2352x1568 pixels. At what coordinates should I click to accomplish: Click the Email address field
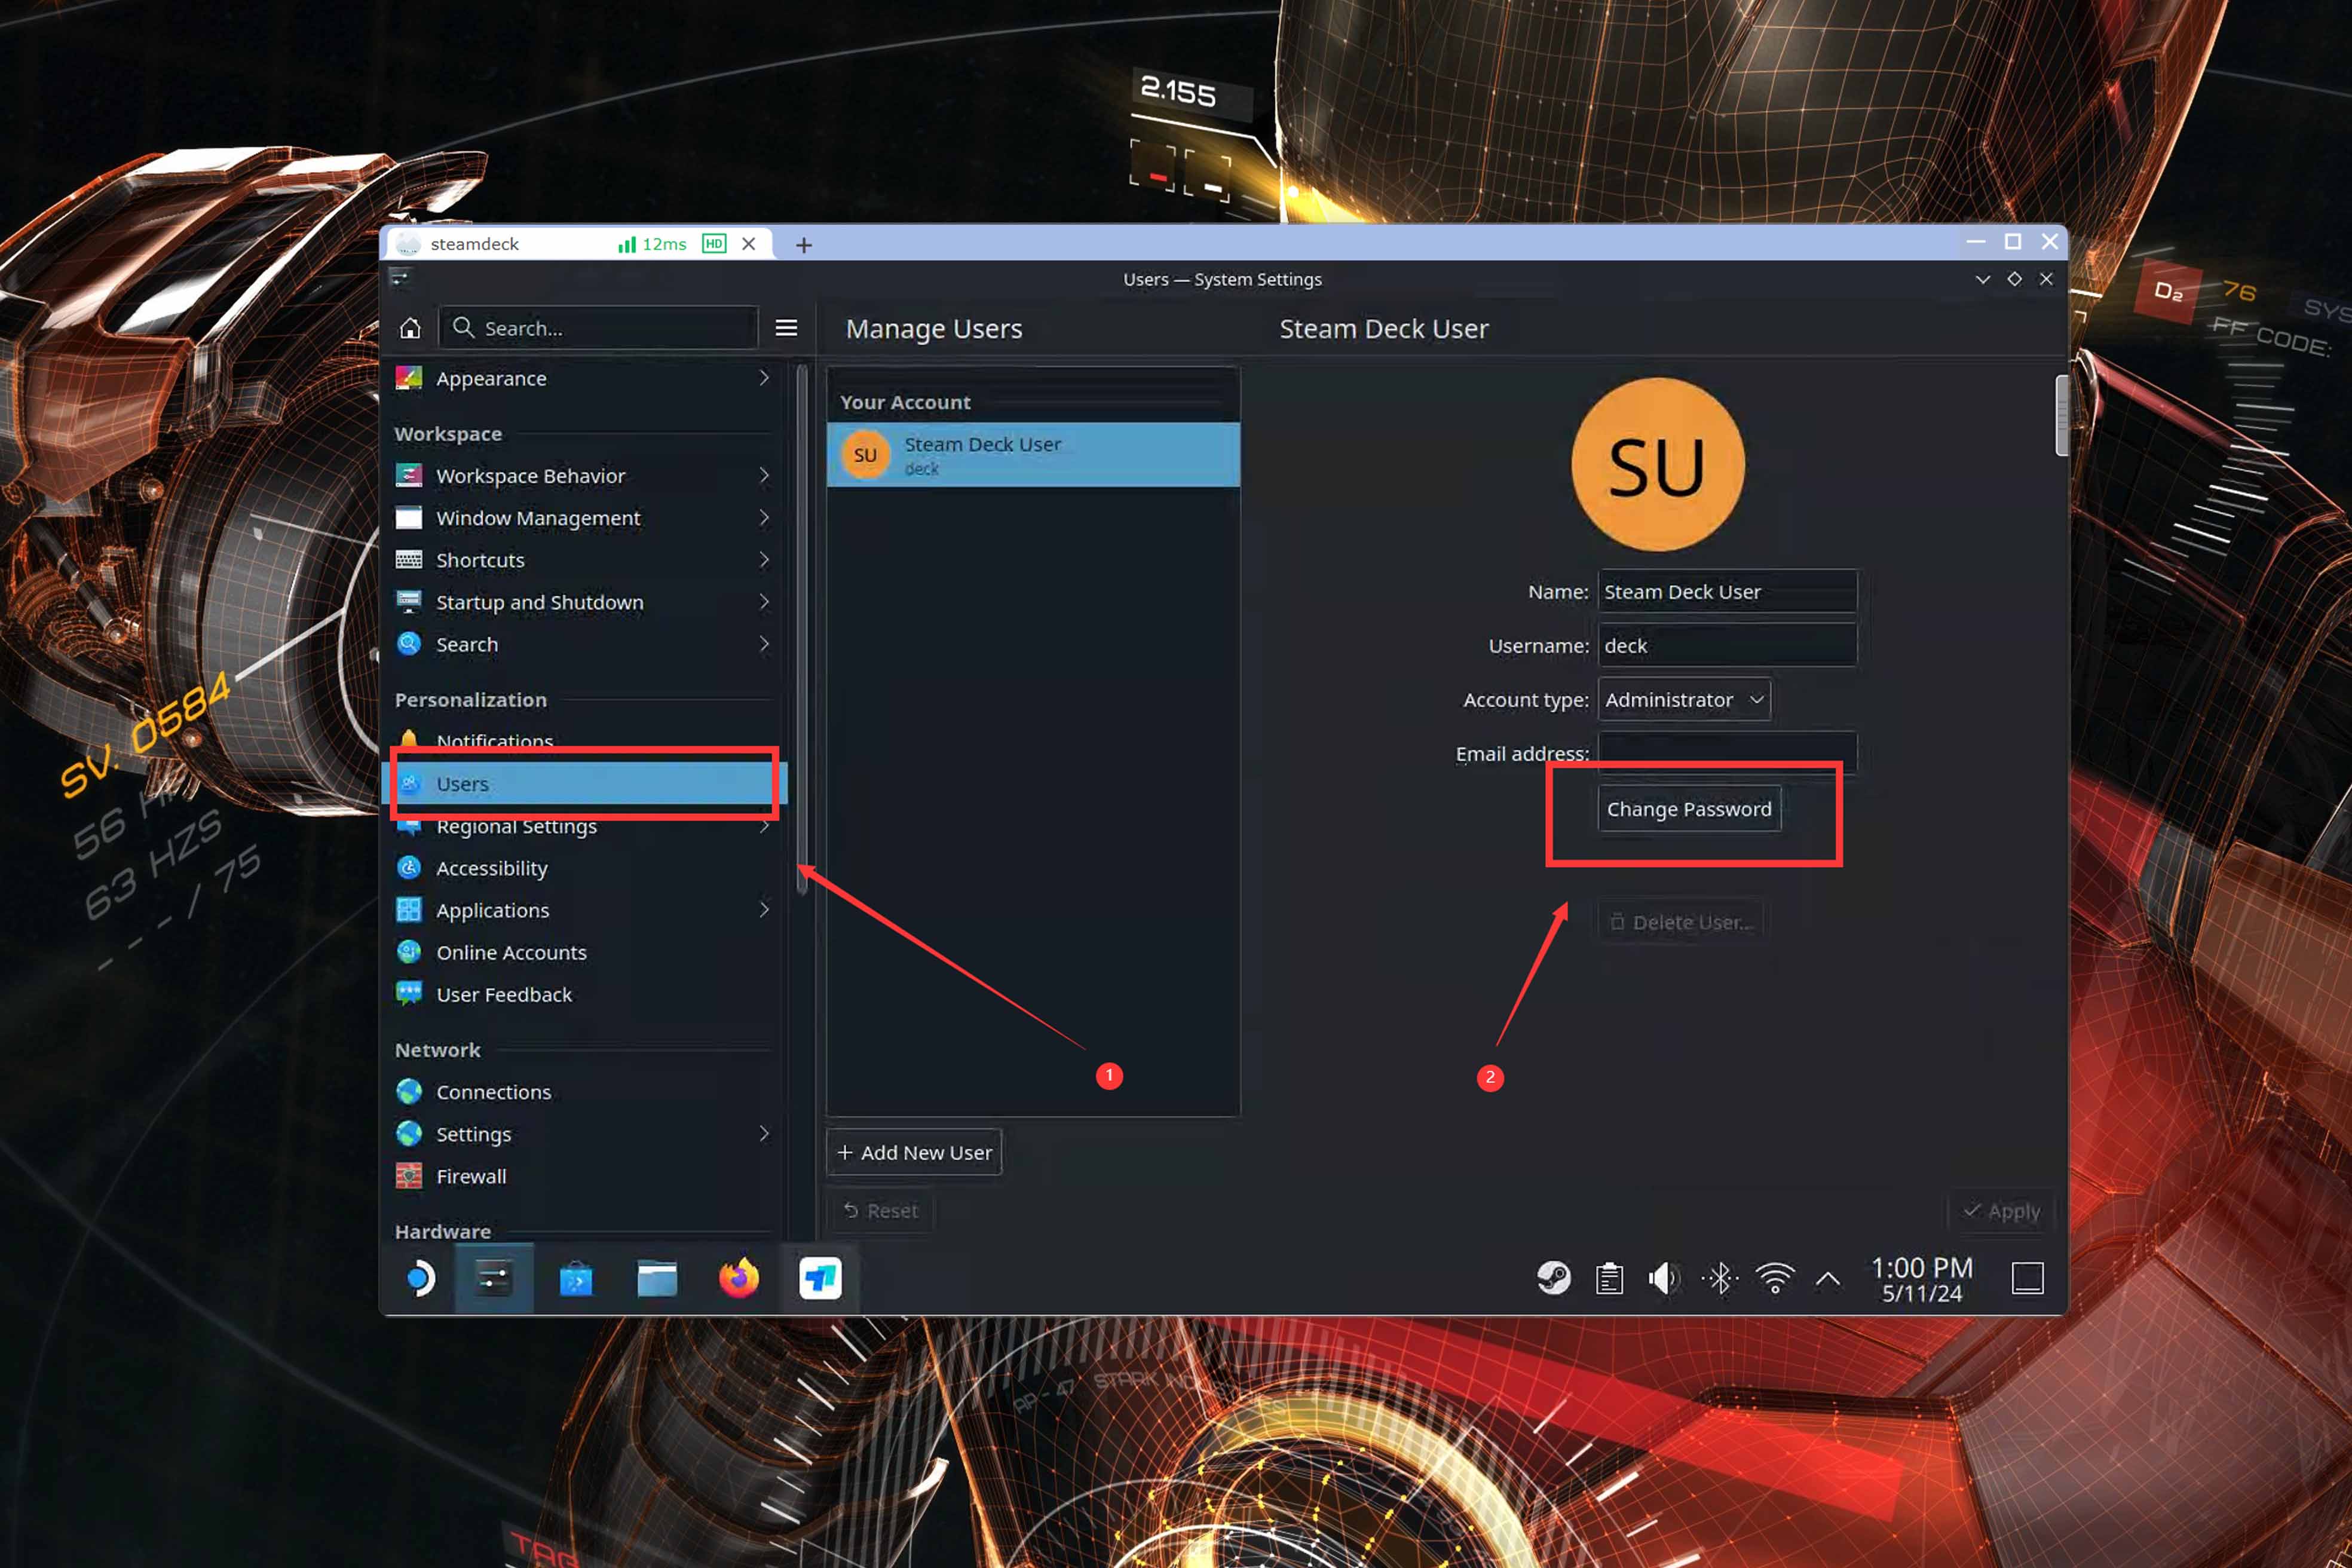tap(1727, 750)
